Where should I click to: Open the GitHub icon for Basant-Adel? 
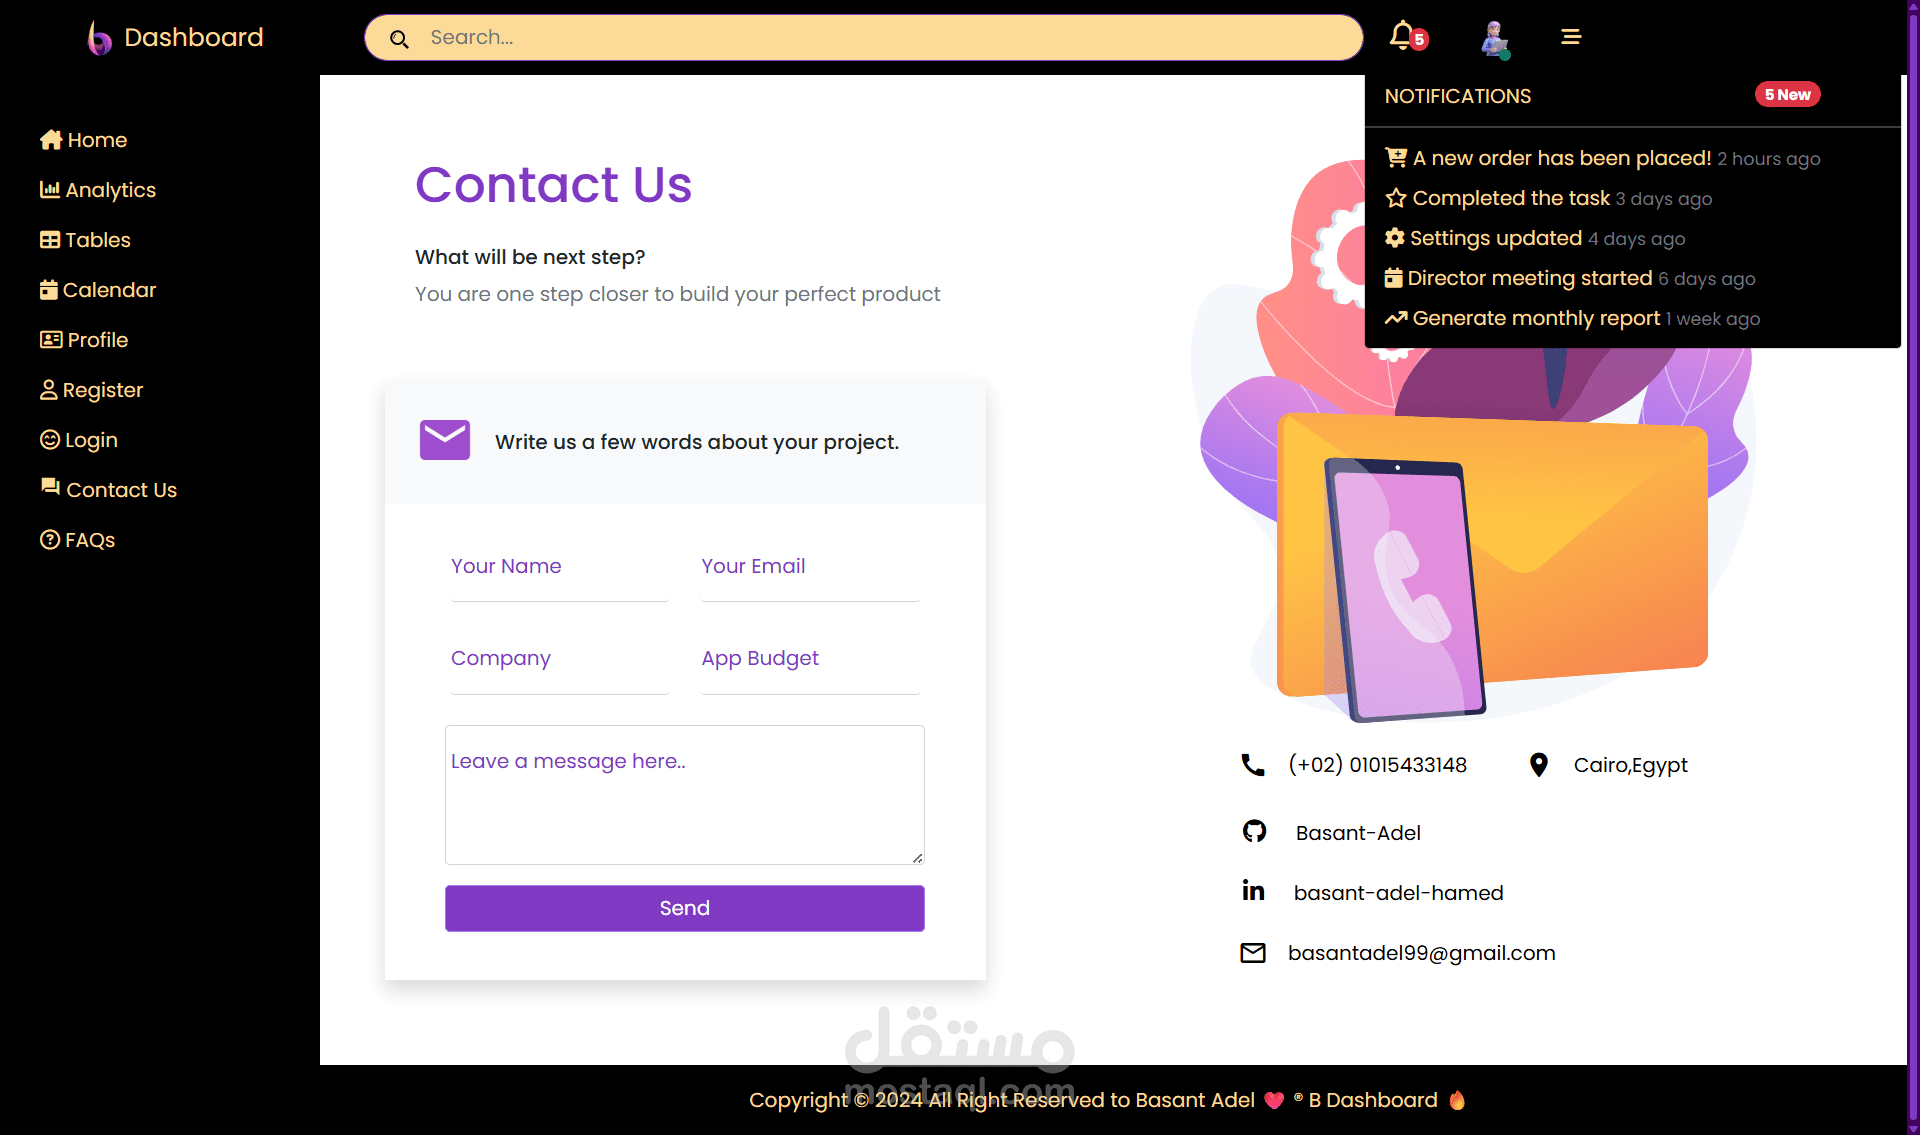click(x=1254, y=831)
